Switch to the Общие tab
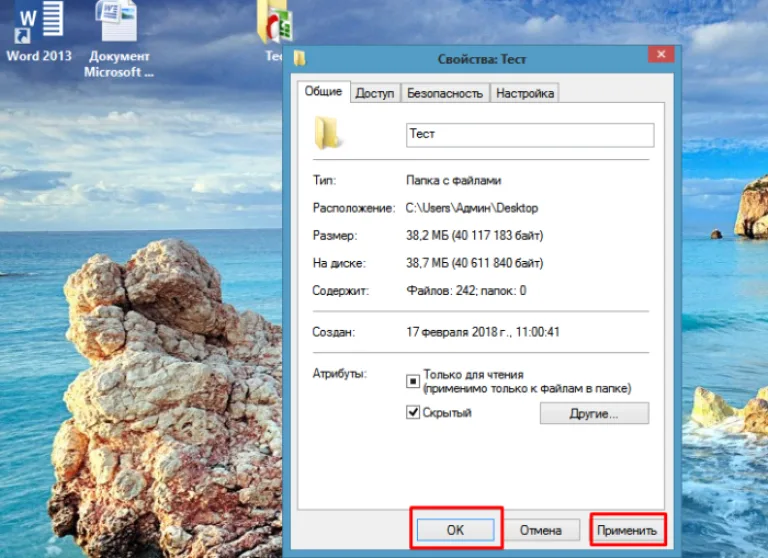768x558 pixels. pos(323,92)
